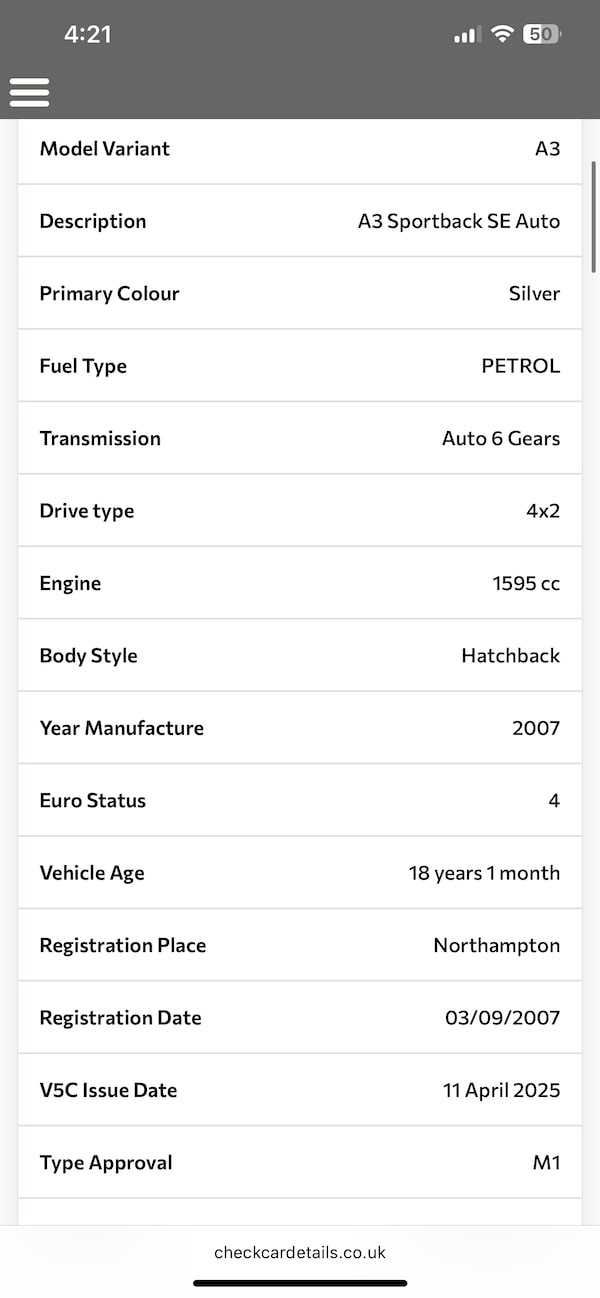Tap the A3 Sportback SE Auto description
This screenshot has width=600, height=1298.
pyautogui.click(x=459, y=221)
